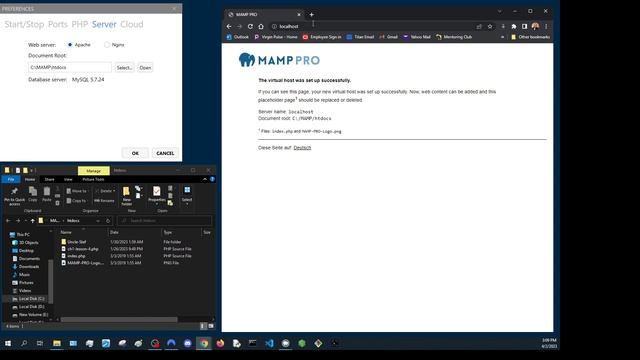Click the Document Root path field

(69, 67)
